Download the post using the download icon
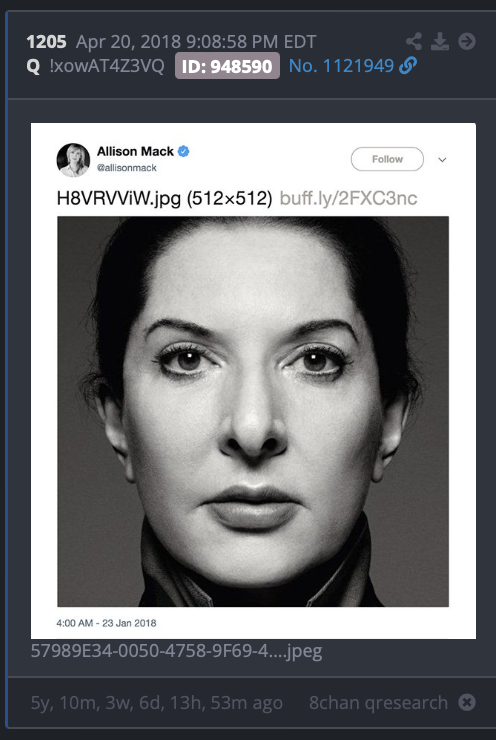The height and width of the screenshot is (740, 496). pyautogui.click(x=440, y=42)
